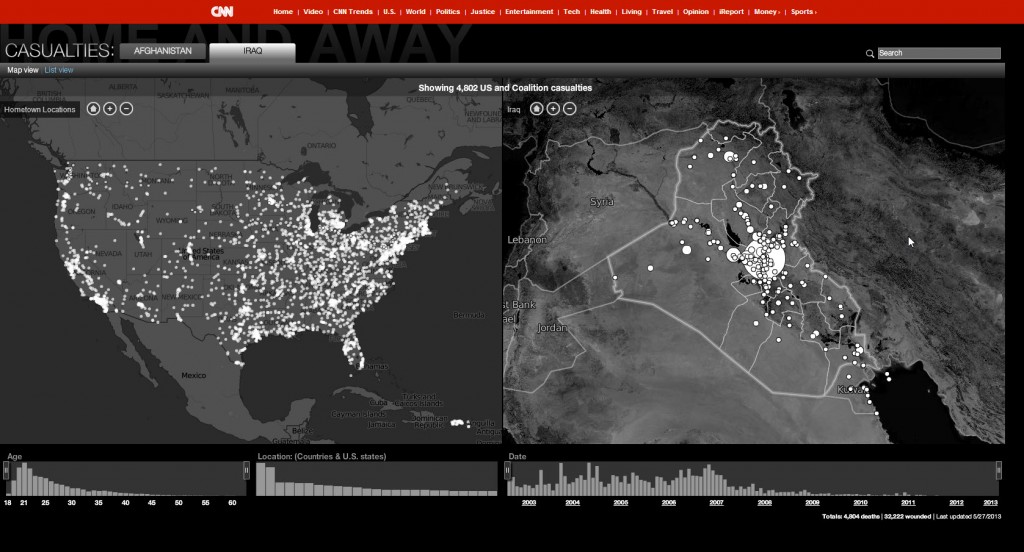Click the search magnifier icon
1024x552 pixels.
(870, 53)
